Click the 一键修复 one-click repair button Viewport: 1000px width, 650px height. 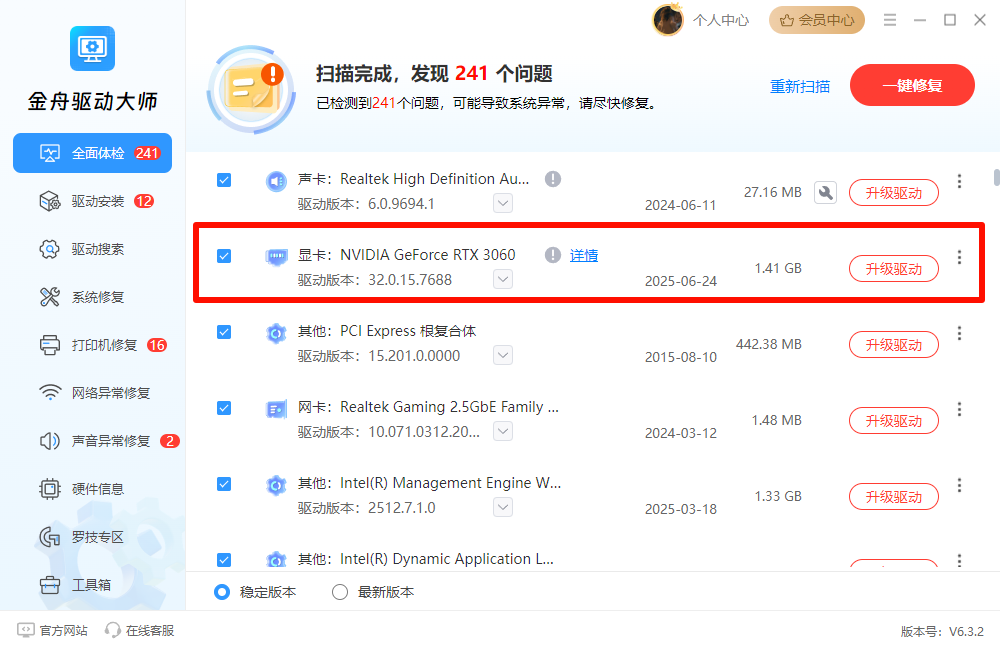click(x=912, y=85)
